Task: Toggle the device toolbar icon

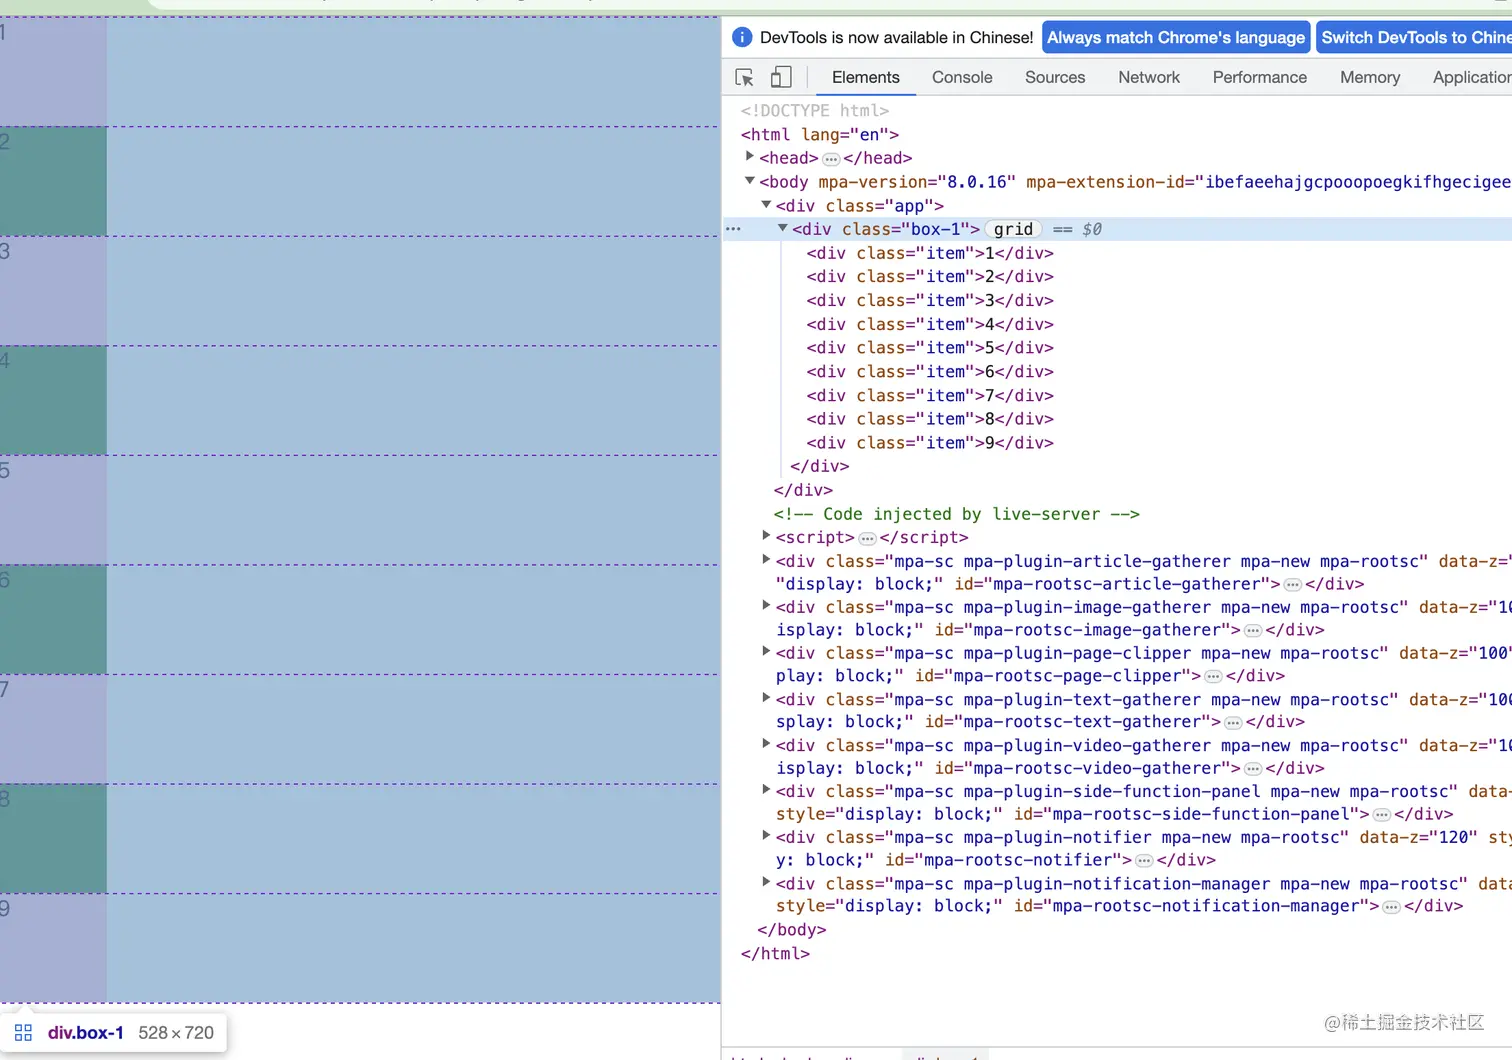Action: (781, 77)
